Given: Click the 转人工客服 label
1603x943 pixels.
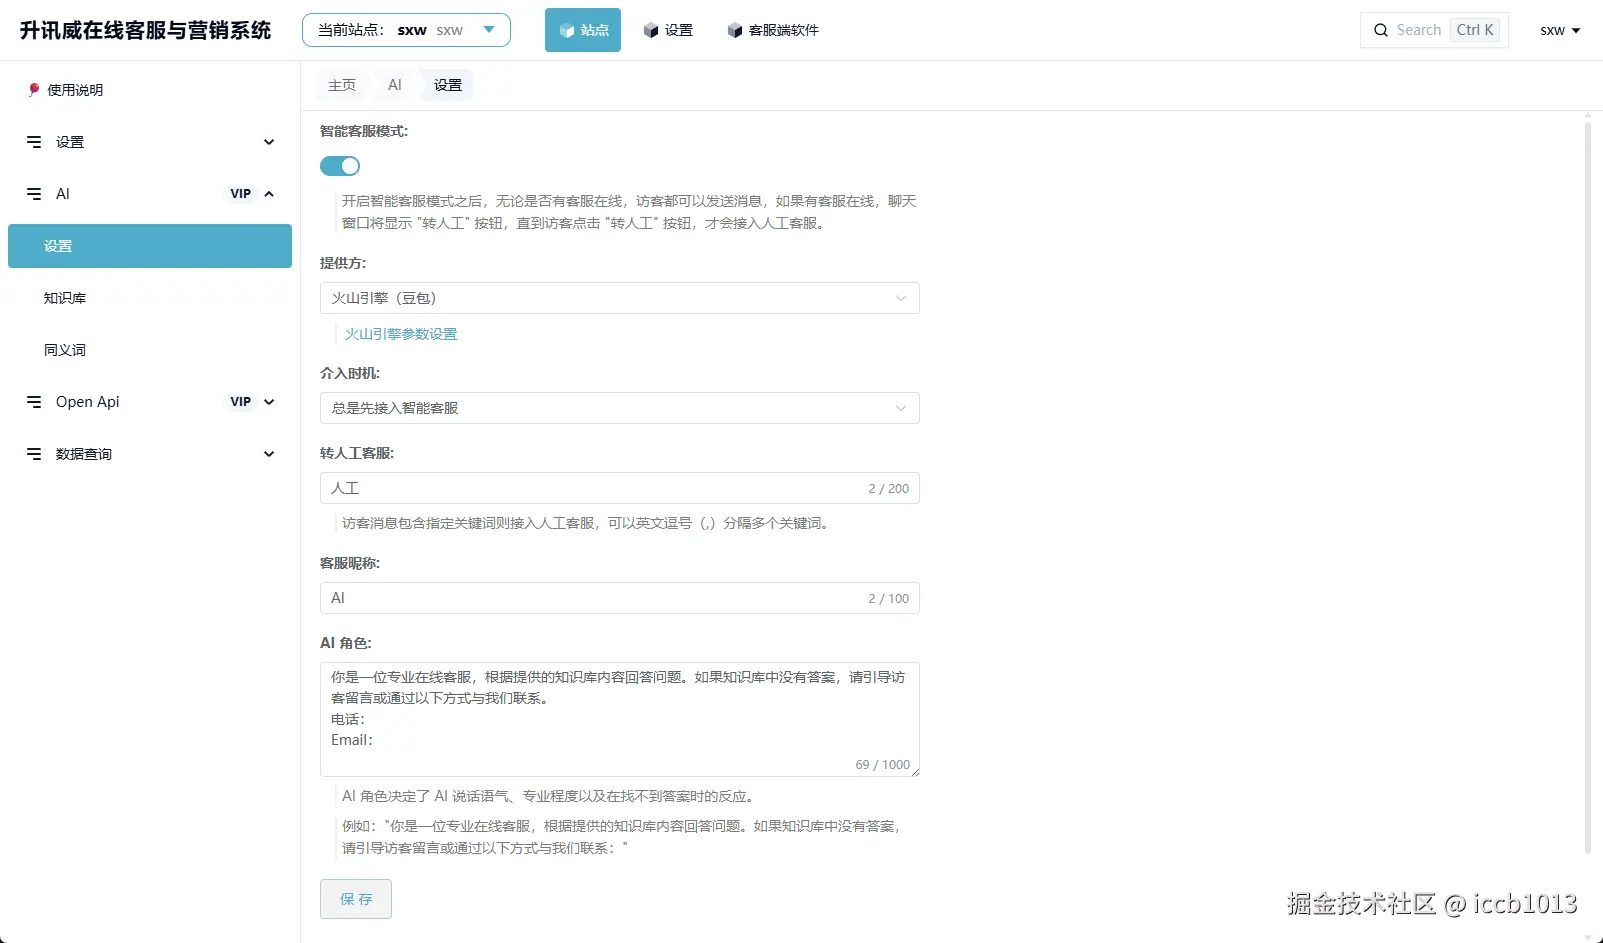Looking at the screenshot, I should [357, 453].
